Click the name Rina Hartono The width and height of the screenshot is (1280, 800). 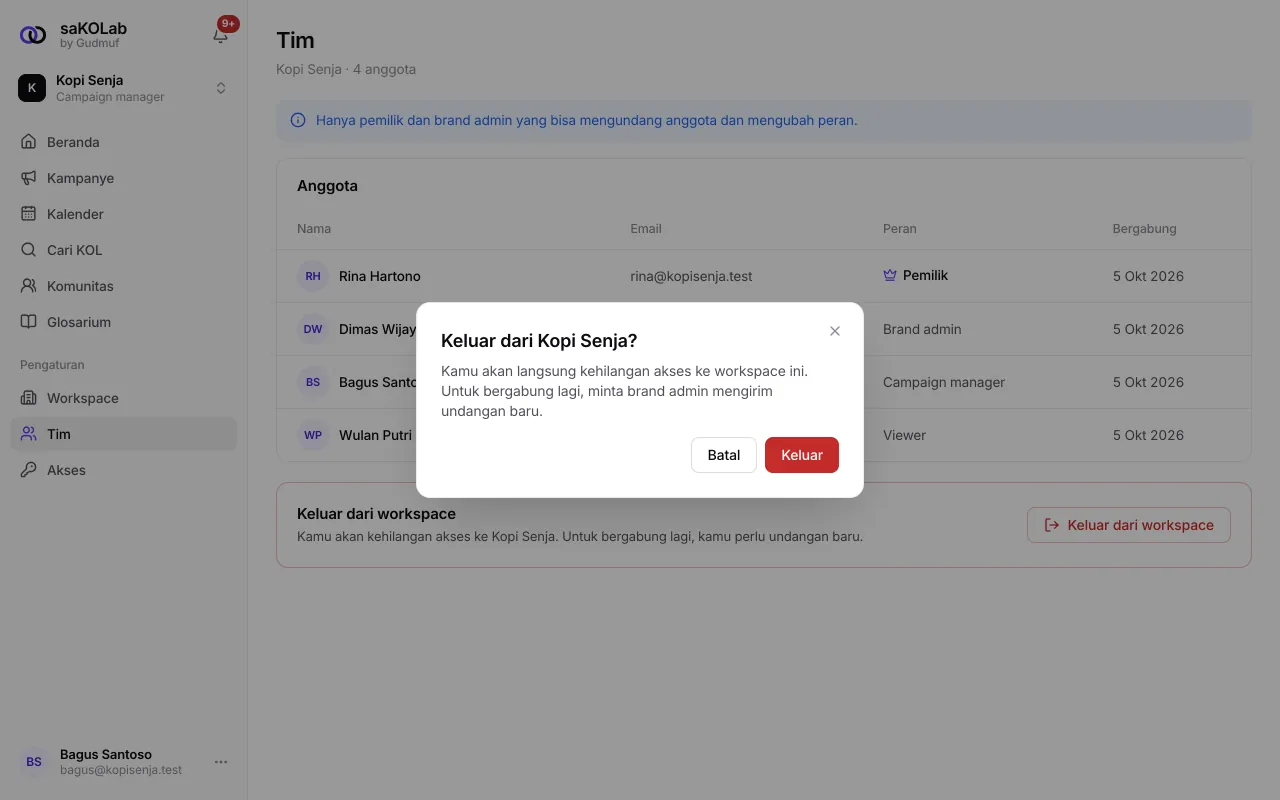[380, 276]
